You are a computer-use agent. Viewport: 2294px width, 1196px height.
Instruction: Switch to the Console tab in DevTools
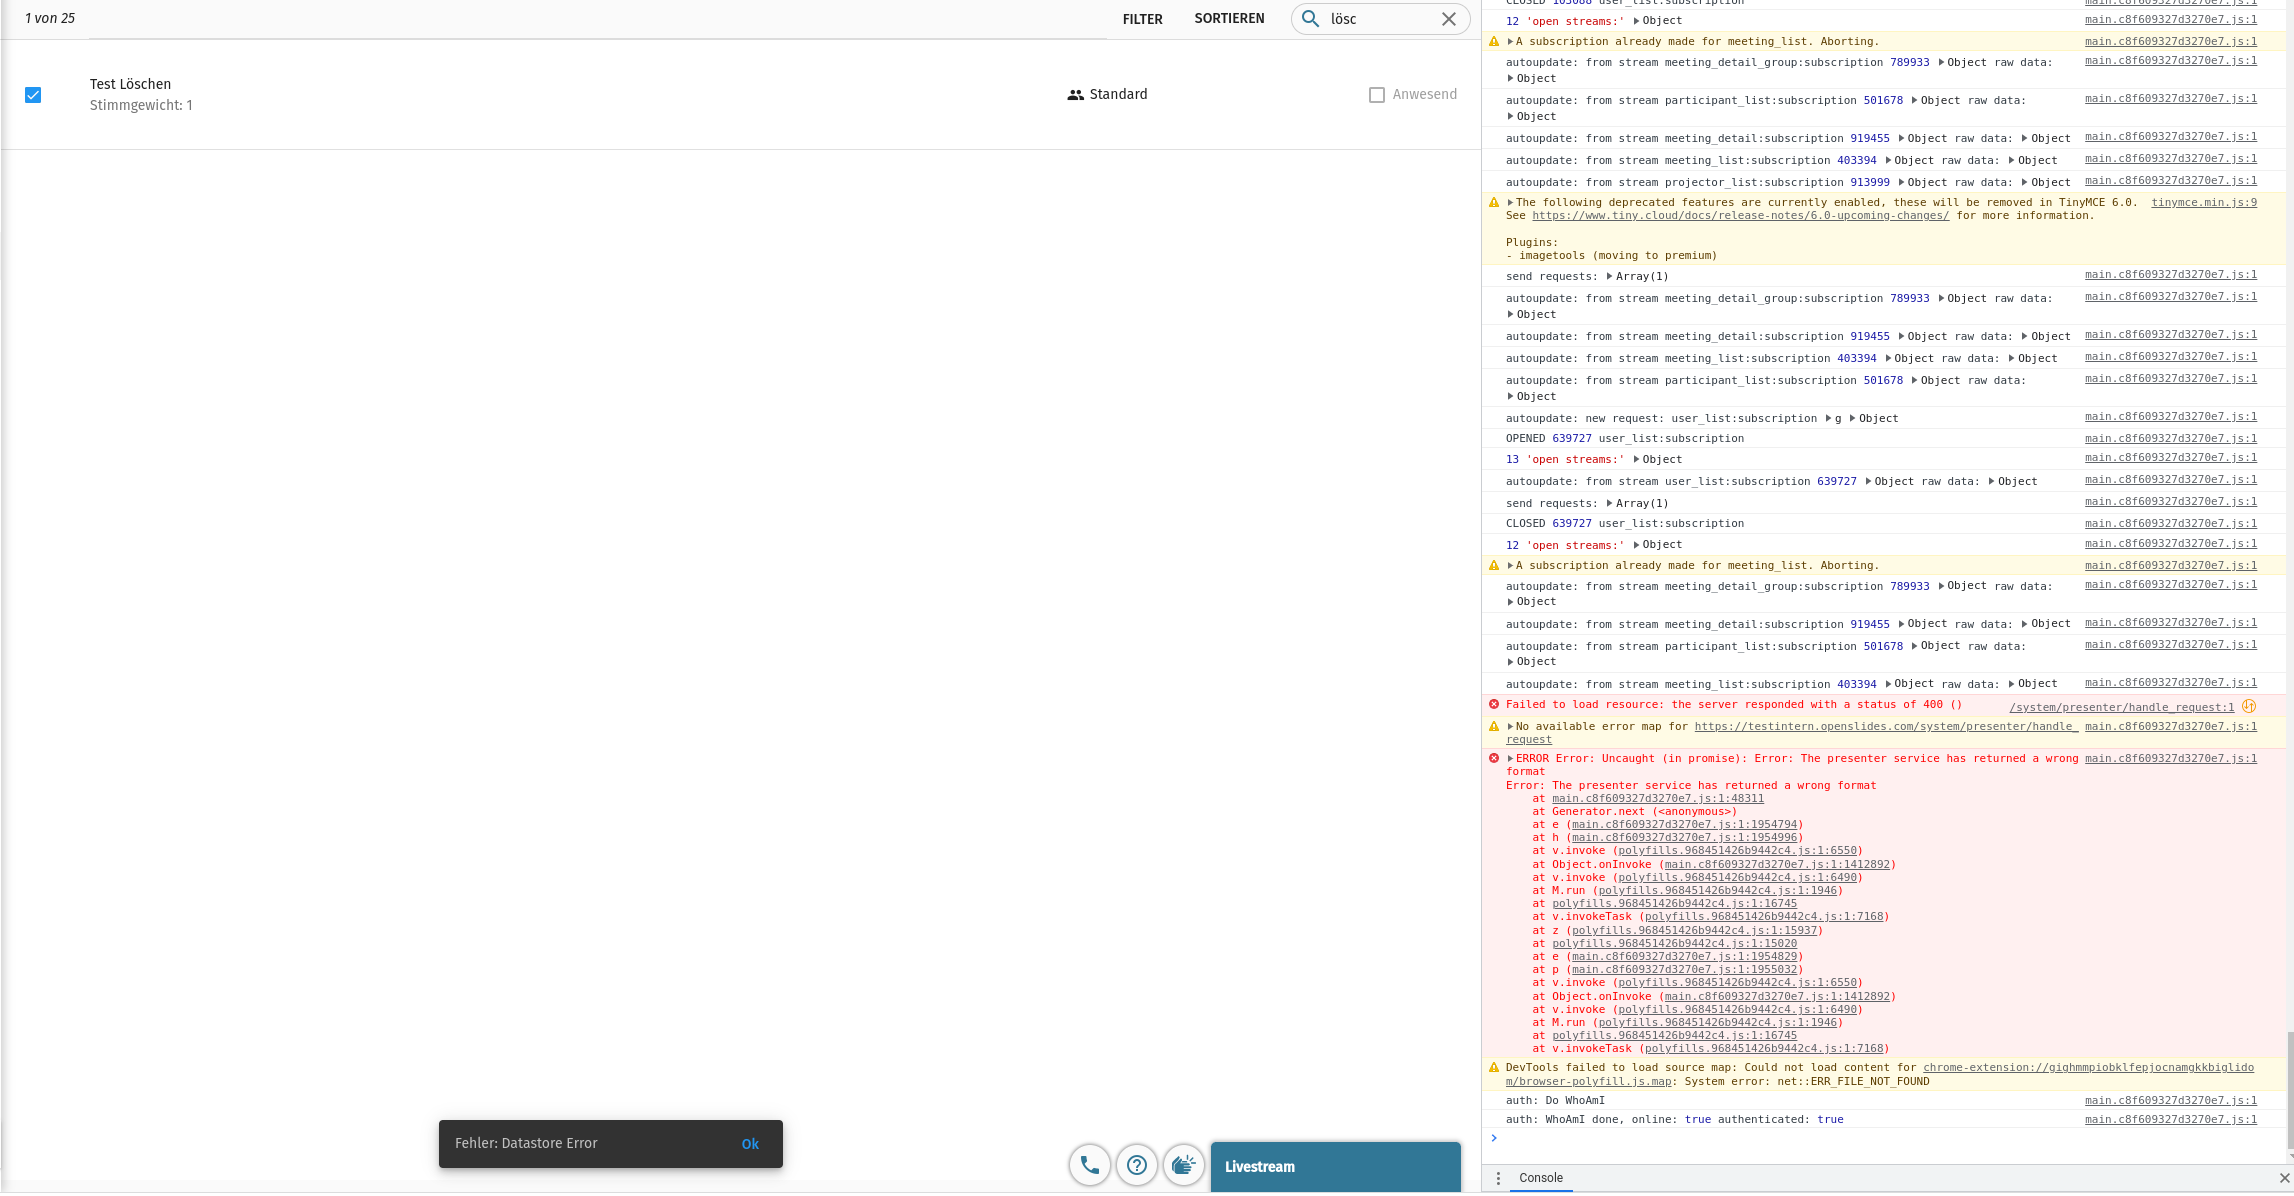[1540, 1178]
